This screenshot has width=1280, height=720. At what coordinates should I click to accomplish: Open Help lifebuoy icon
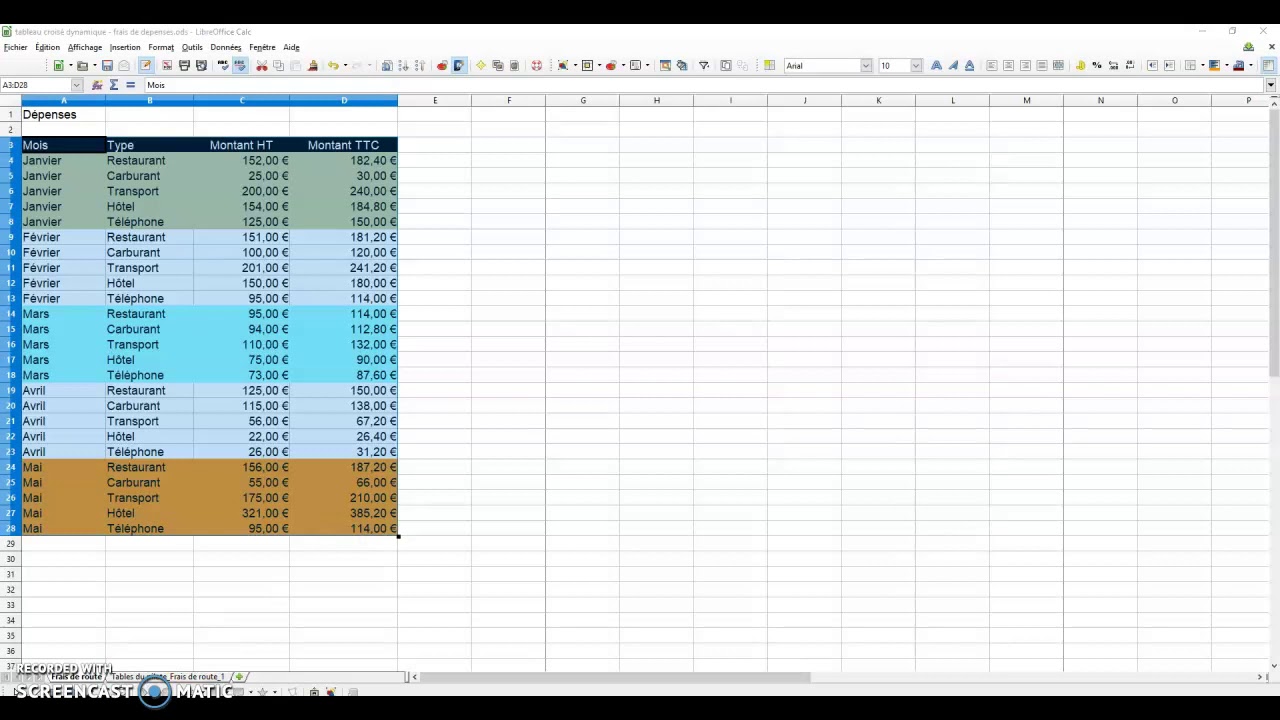pyautogui.click(x=536, y=65)
